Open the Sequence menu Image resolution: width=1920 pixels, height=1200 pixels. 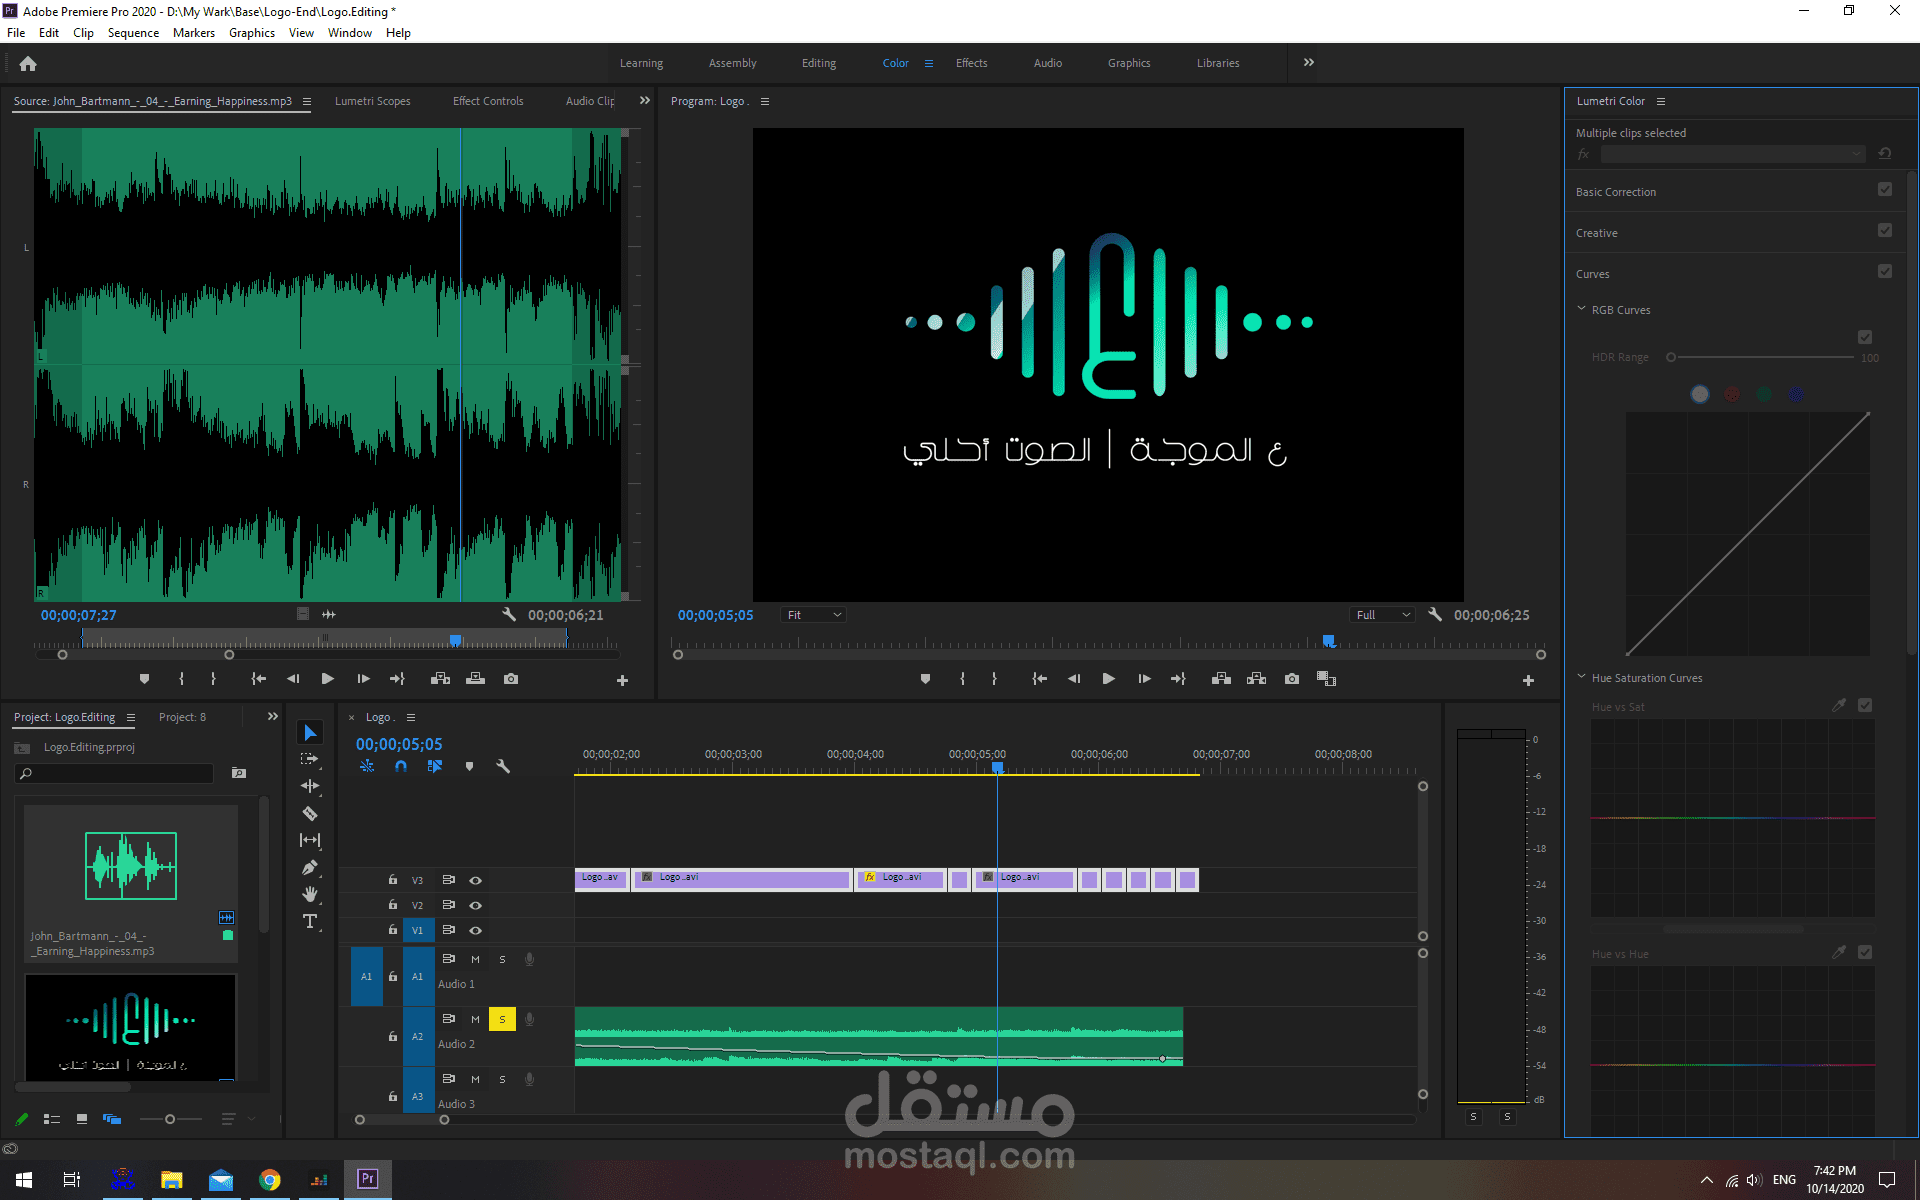tap(133, 32)
